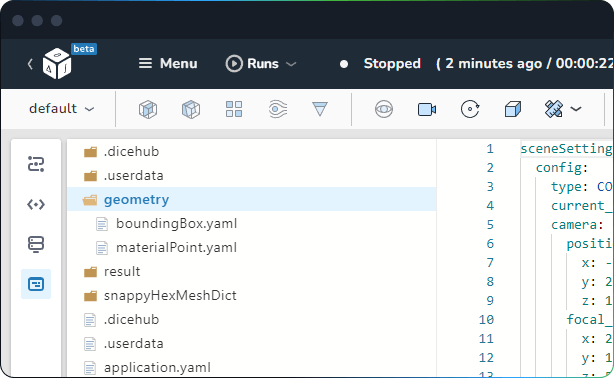This screenshot has width=614, height=378.
Task: Open the code brackets sidebar icon
Action: pyautogui.click(x=36, y=204)
